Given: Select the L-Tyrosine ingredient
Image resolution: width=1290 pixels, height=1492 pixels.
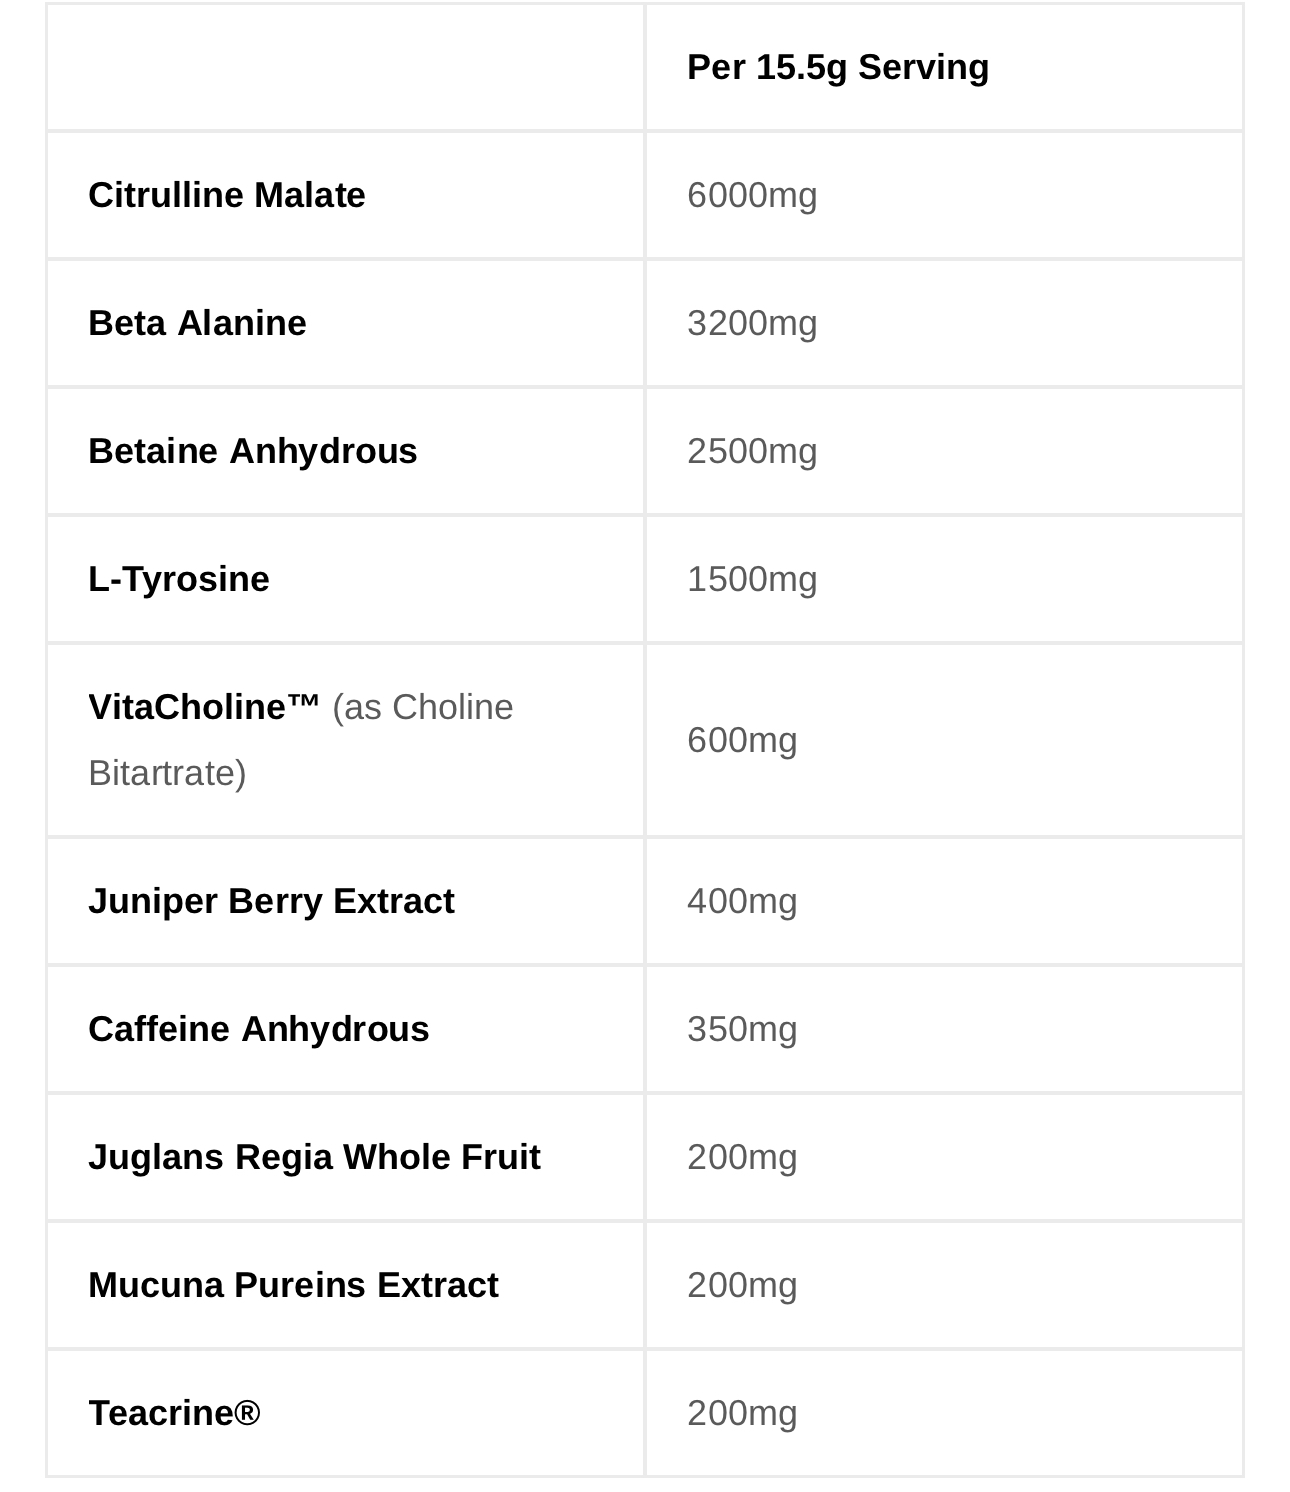Looking at the screenshot, I should (179, 579).
